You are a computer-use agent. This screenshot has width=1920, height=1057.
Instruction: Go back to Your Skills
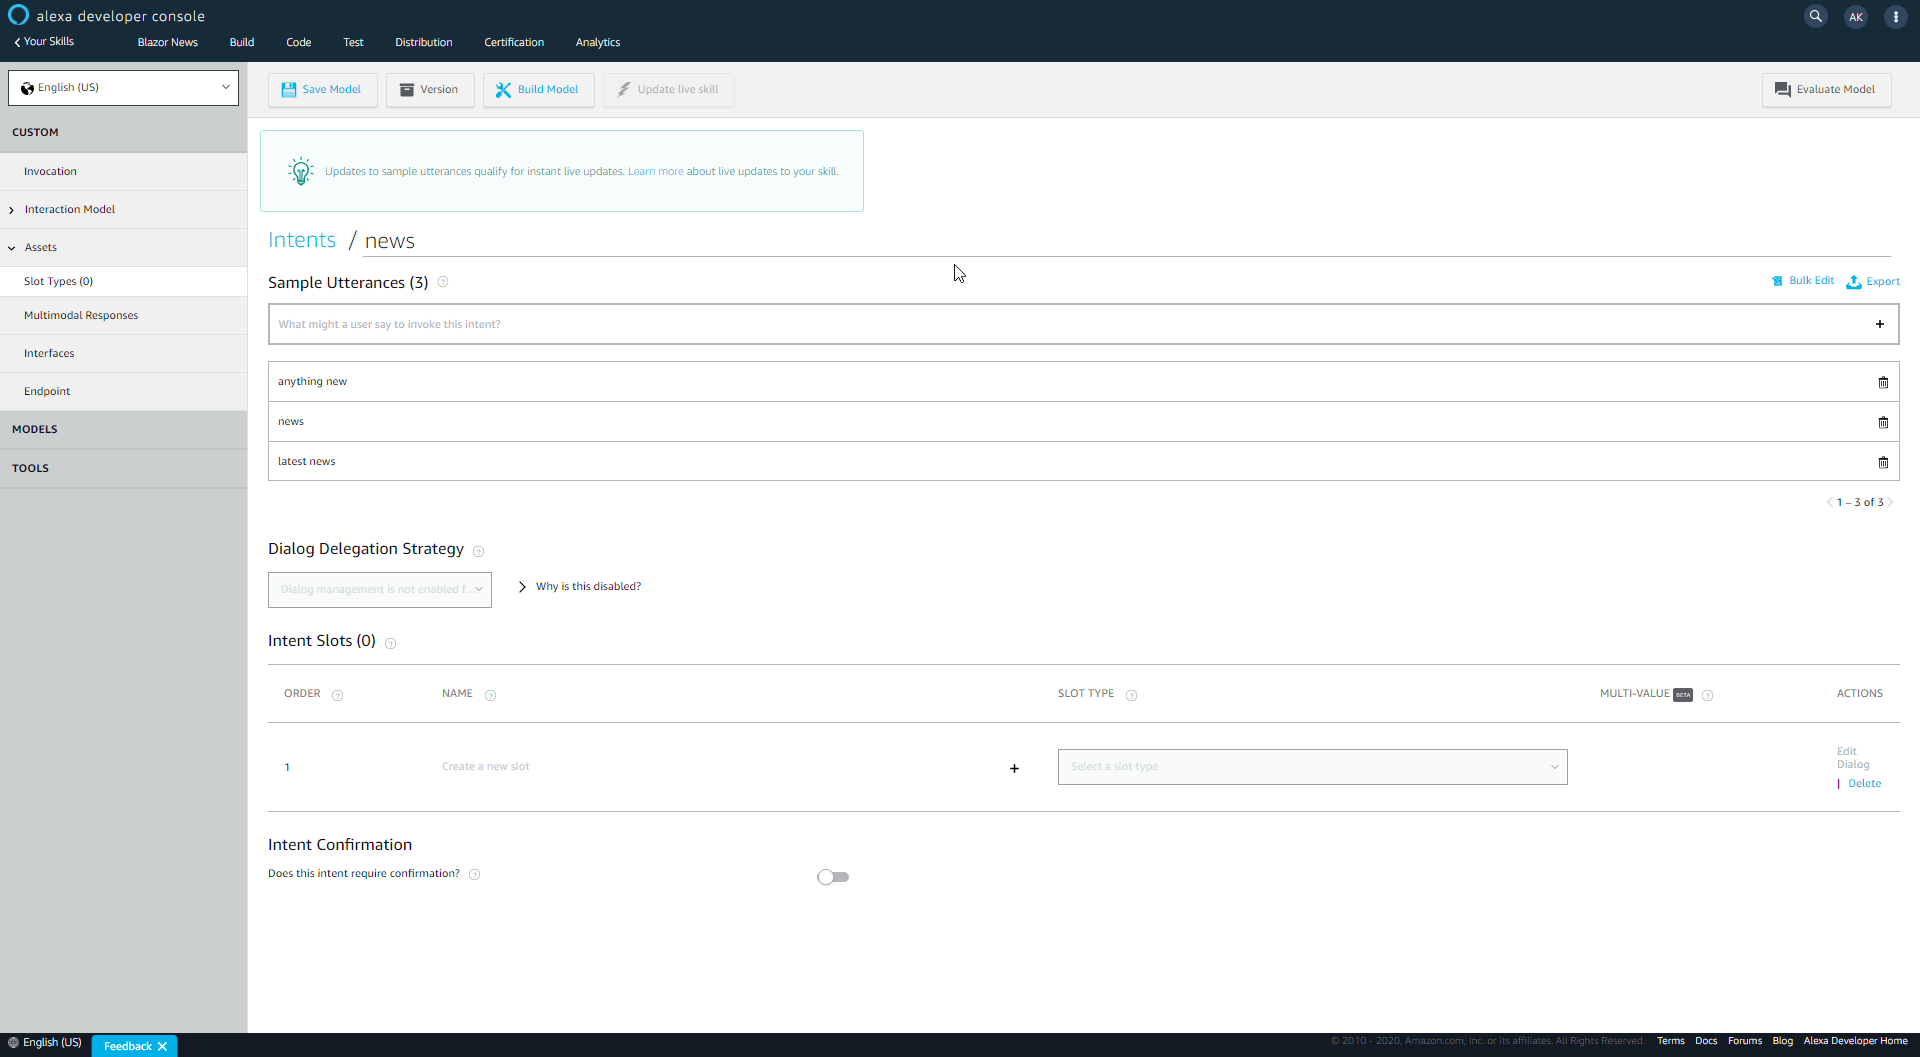[44, 41]
